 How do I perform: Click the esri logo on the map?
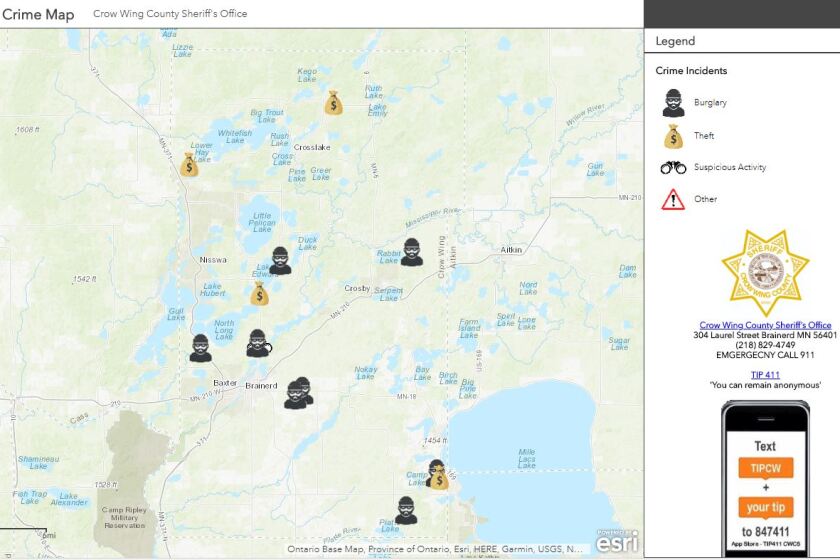tap(614, 543)
